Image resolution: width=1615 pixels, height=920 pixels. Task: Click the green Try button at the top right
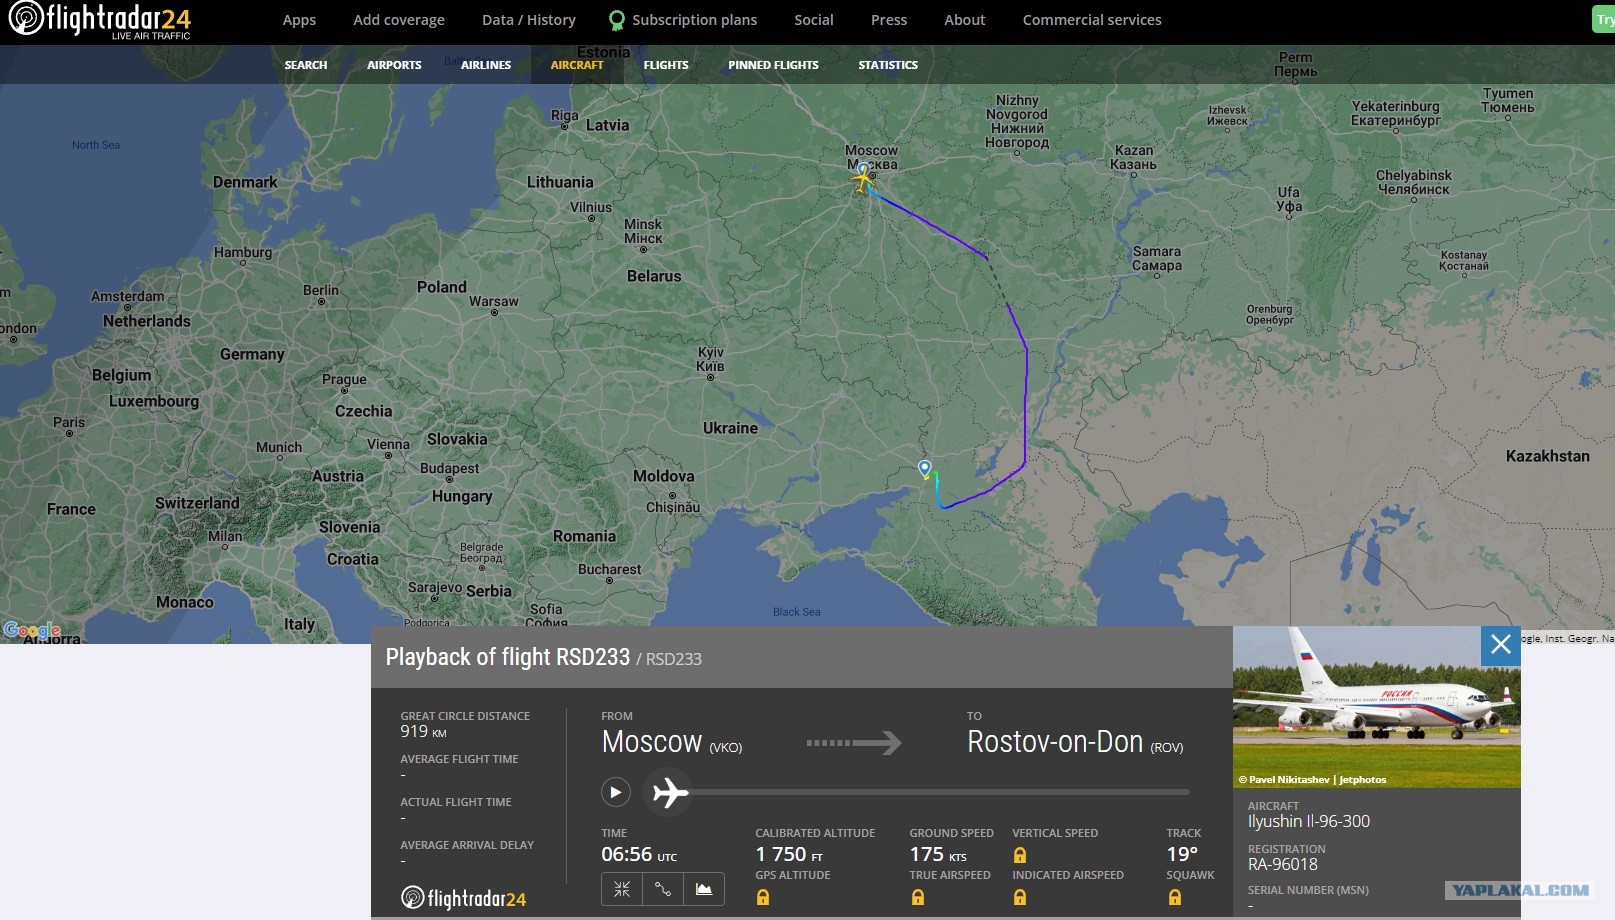[1603, 20]
